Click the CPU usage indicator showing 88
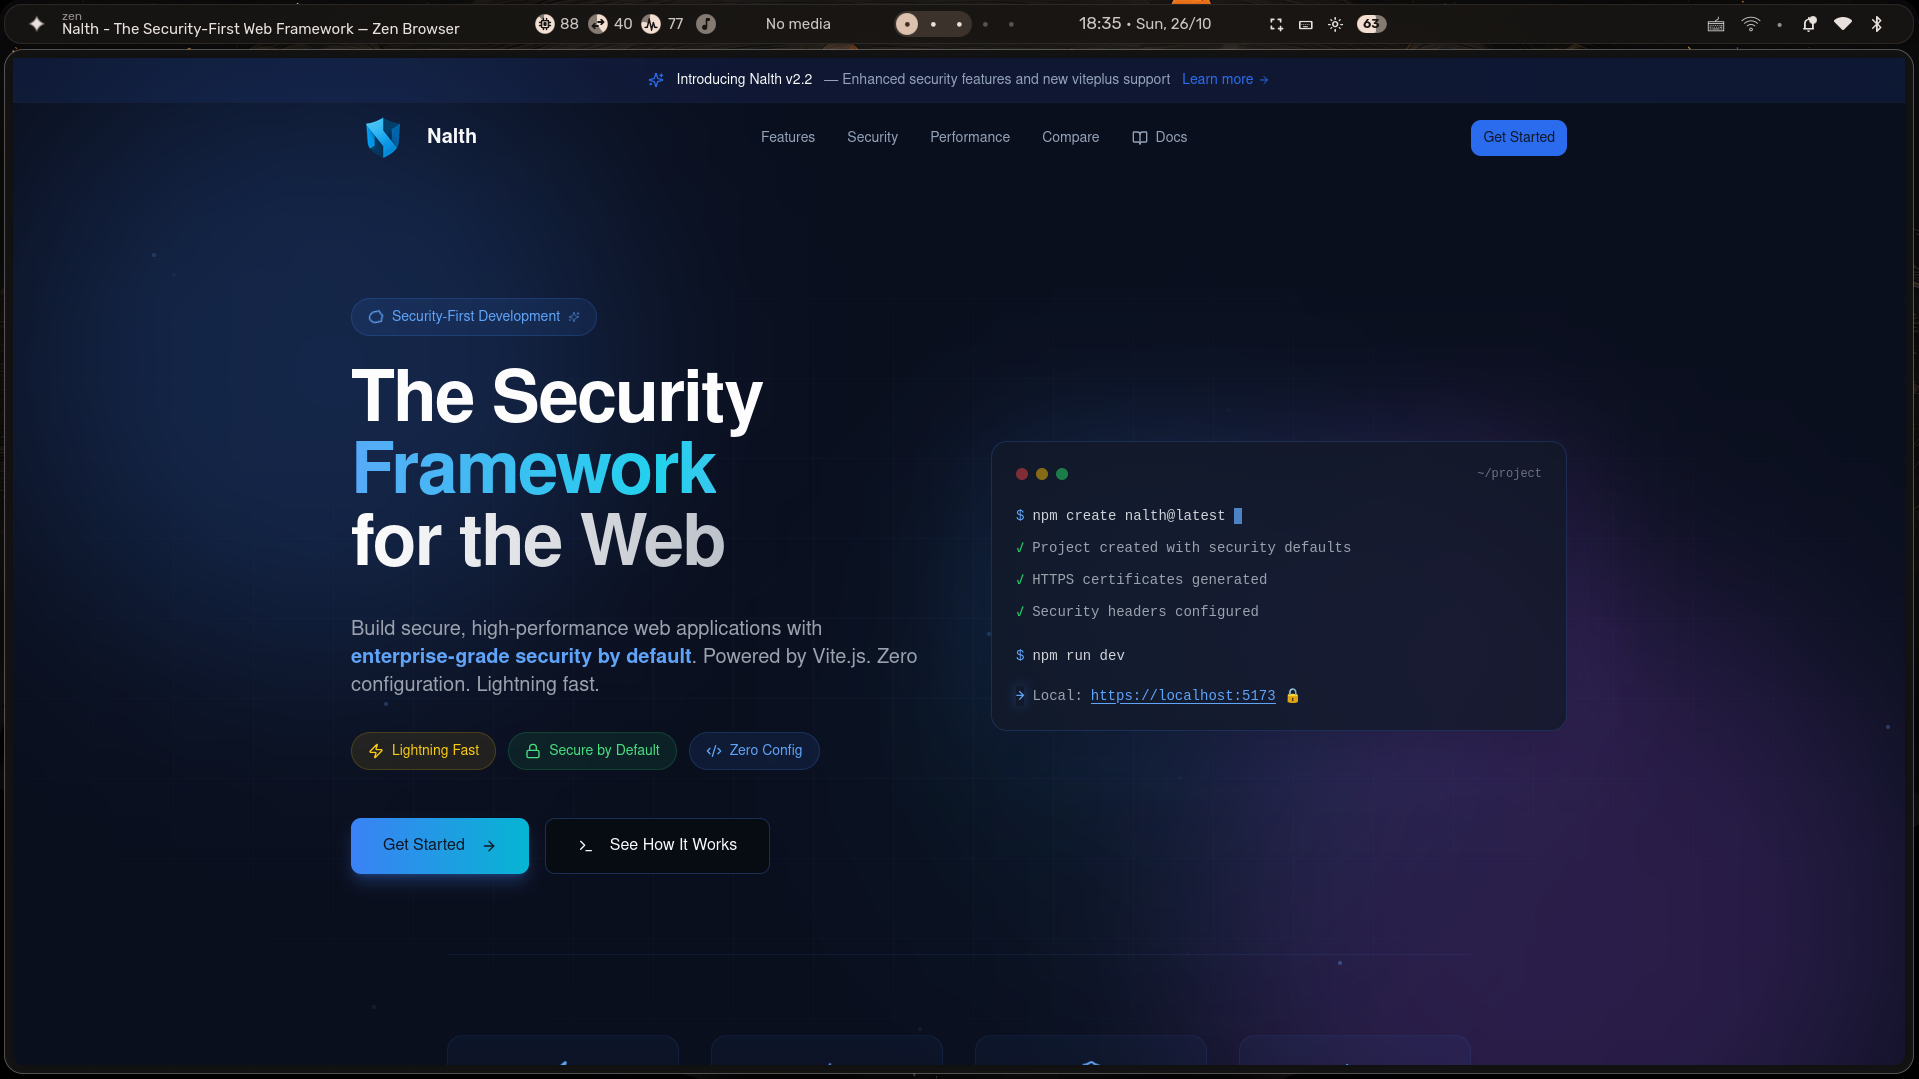The height and width of the screenshot is (1079, 1919). (x=556, y=24)
